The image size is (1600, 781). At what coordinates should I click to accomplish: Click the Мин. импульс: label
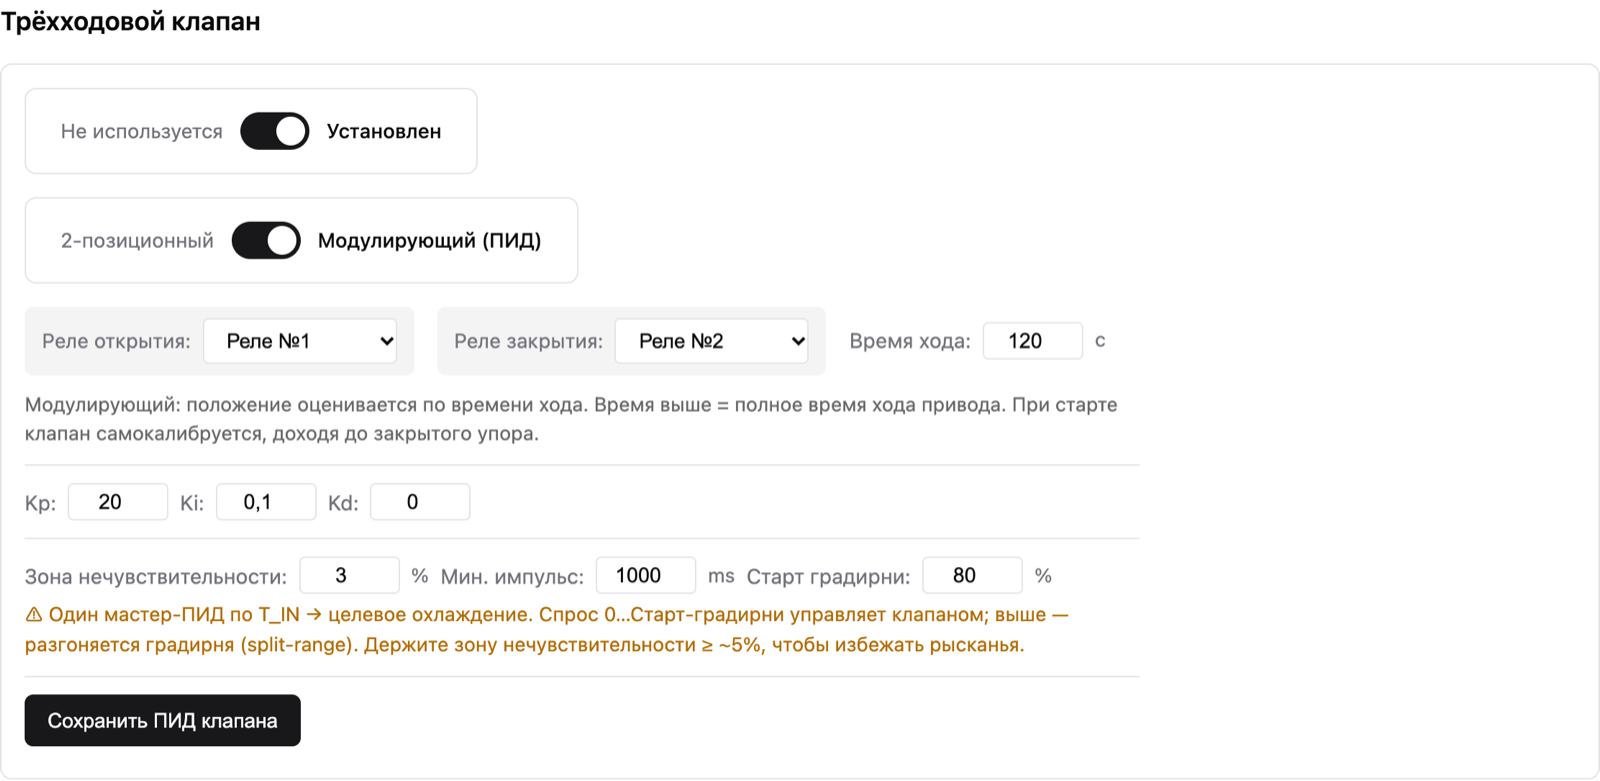pyautogui.click(x=512, y=577)
